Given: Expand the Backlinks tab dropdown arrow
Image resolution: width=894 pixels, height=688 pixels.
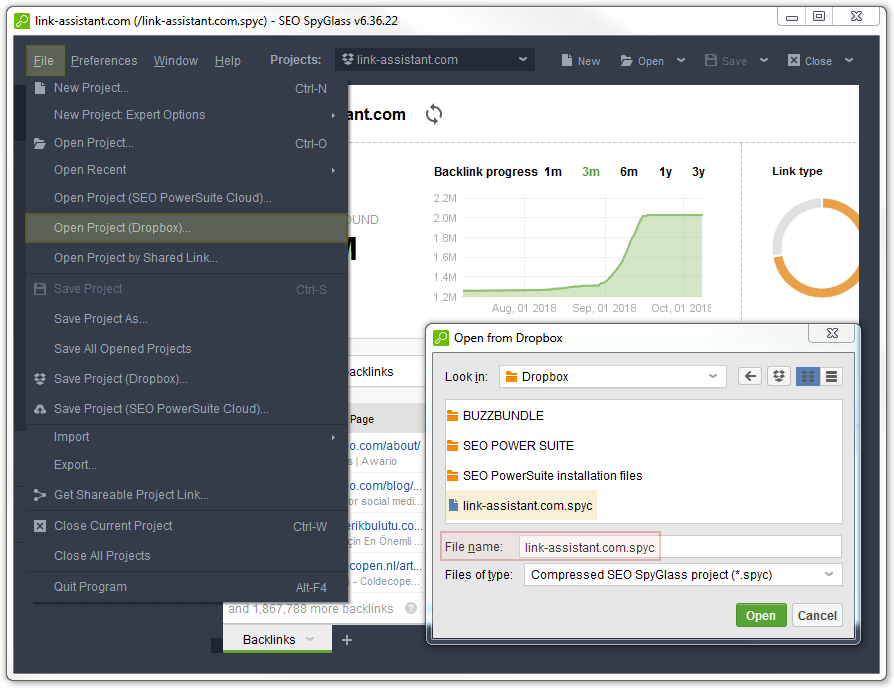Looking at the screenshot, I should tap(310, 640).
